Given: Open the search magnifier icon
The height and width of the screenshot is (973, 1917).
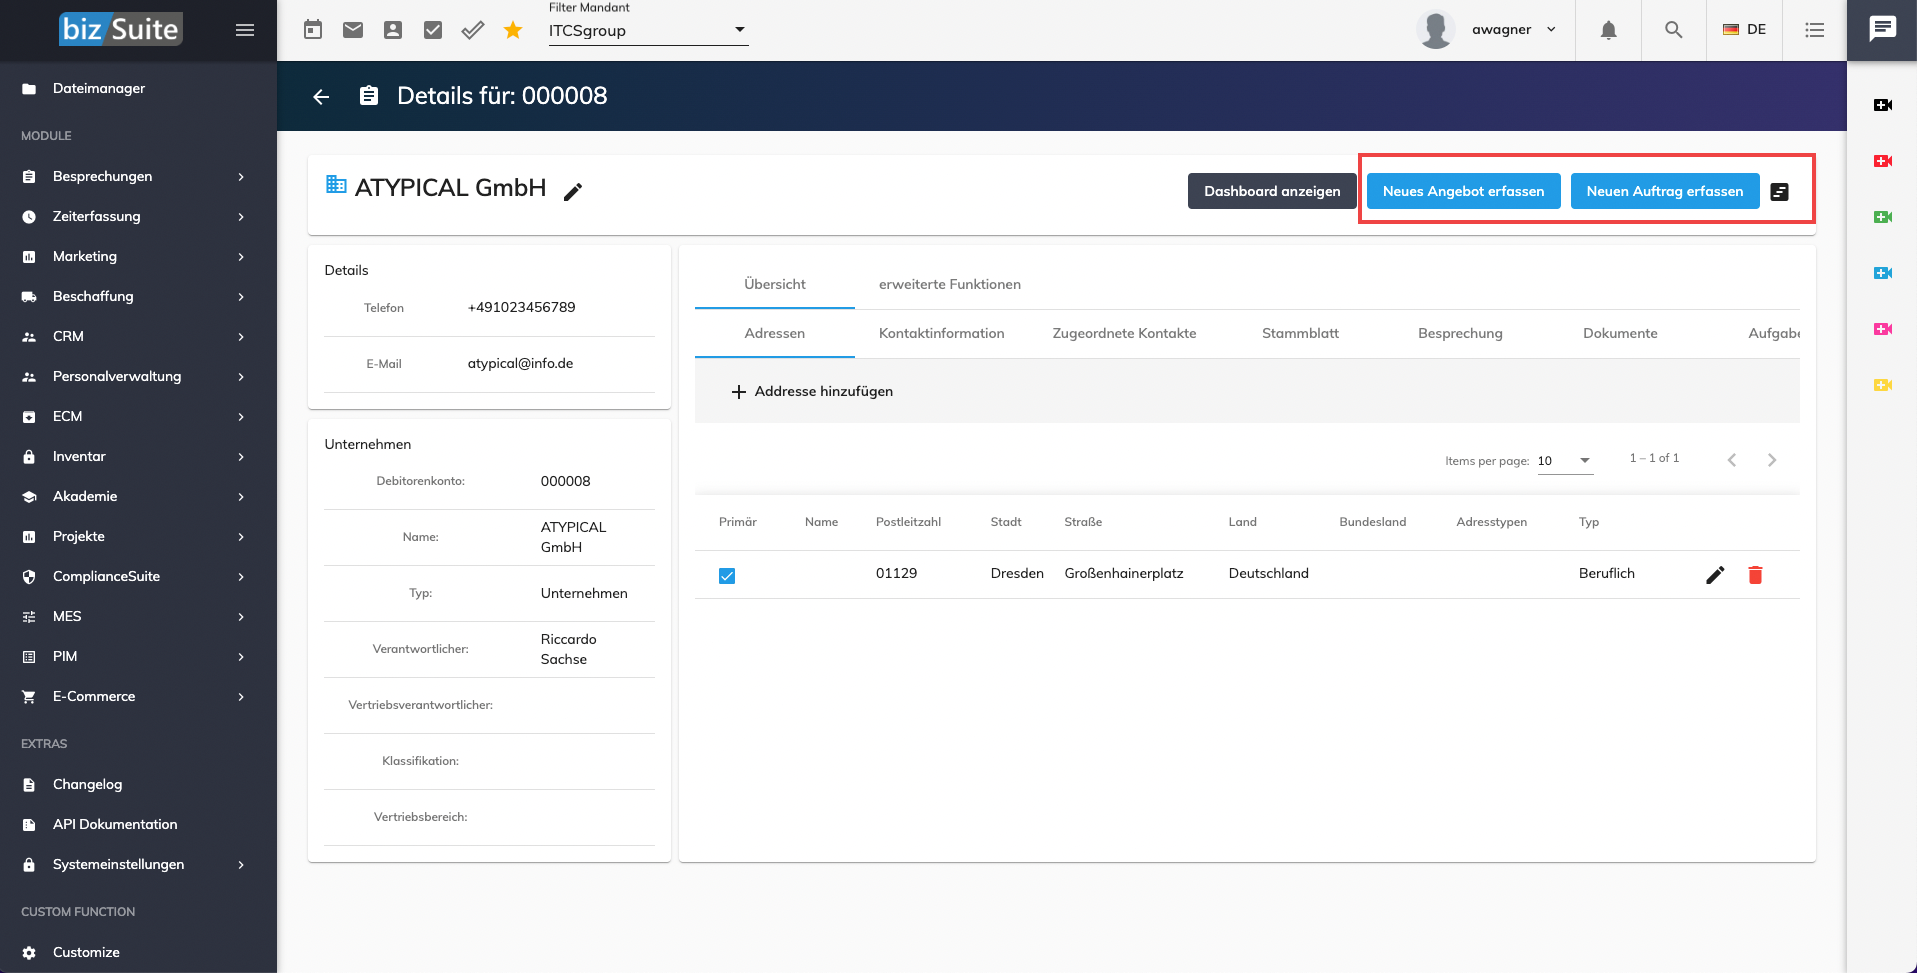Looking at the screenshot, I should (1673, 30).
